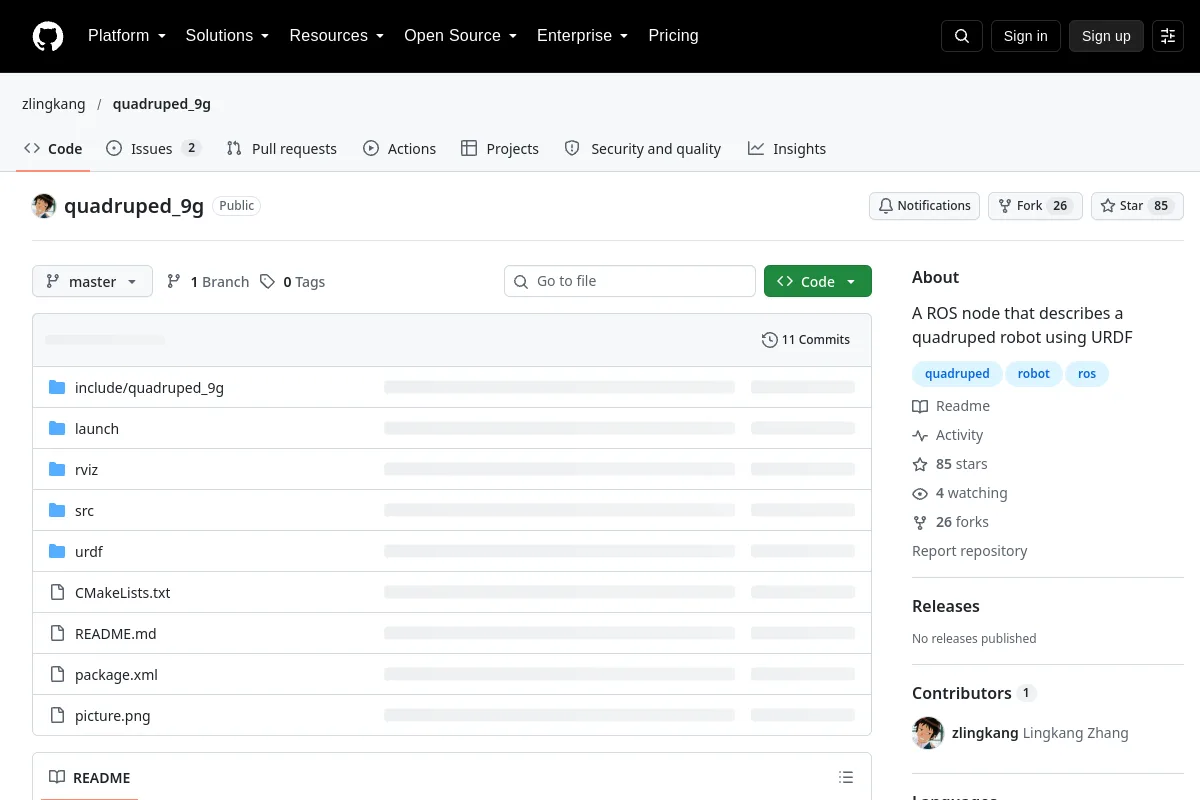Open the CMakeLists.txt file

pos(122,593)
